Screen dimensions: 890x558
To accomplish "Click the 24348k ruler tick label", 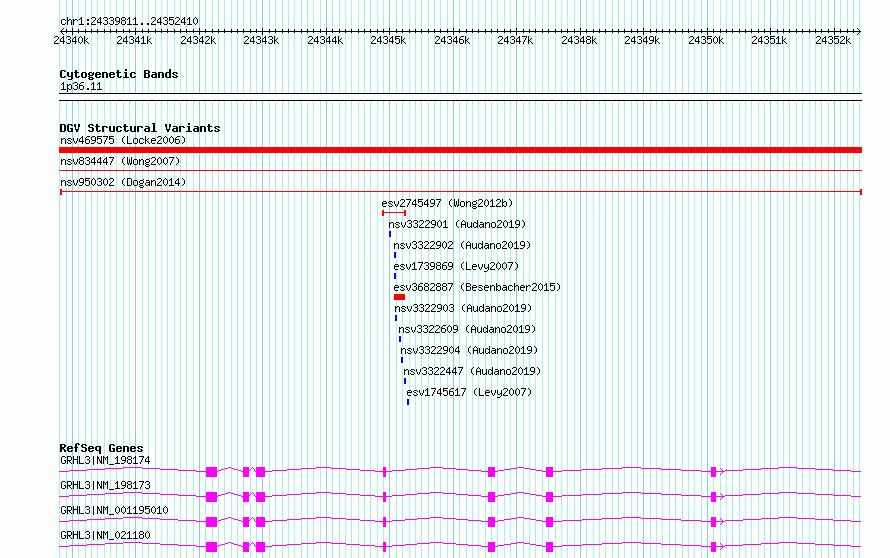I will (x=579, y=40).
